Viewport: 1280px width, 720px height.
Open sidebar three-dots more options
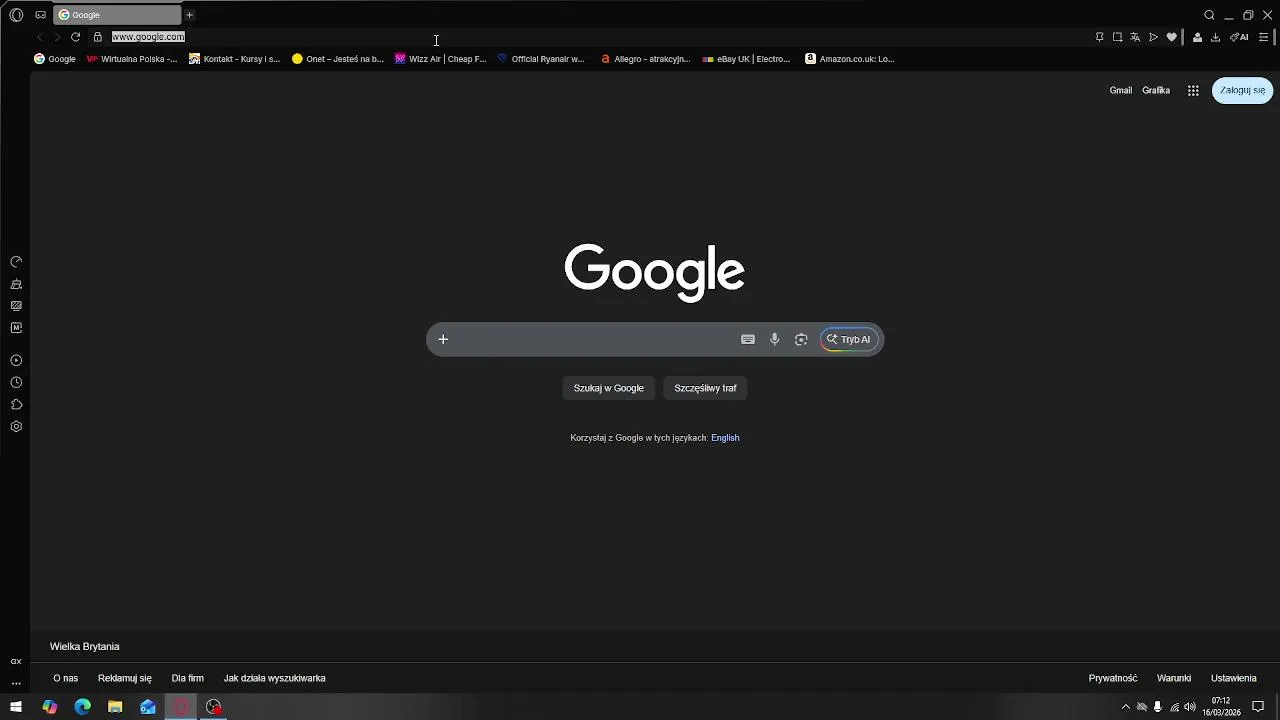coord(16,684)
